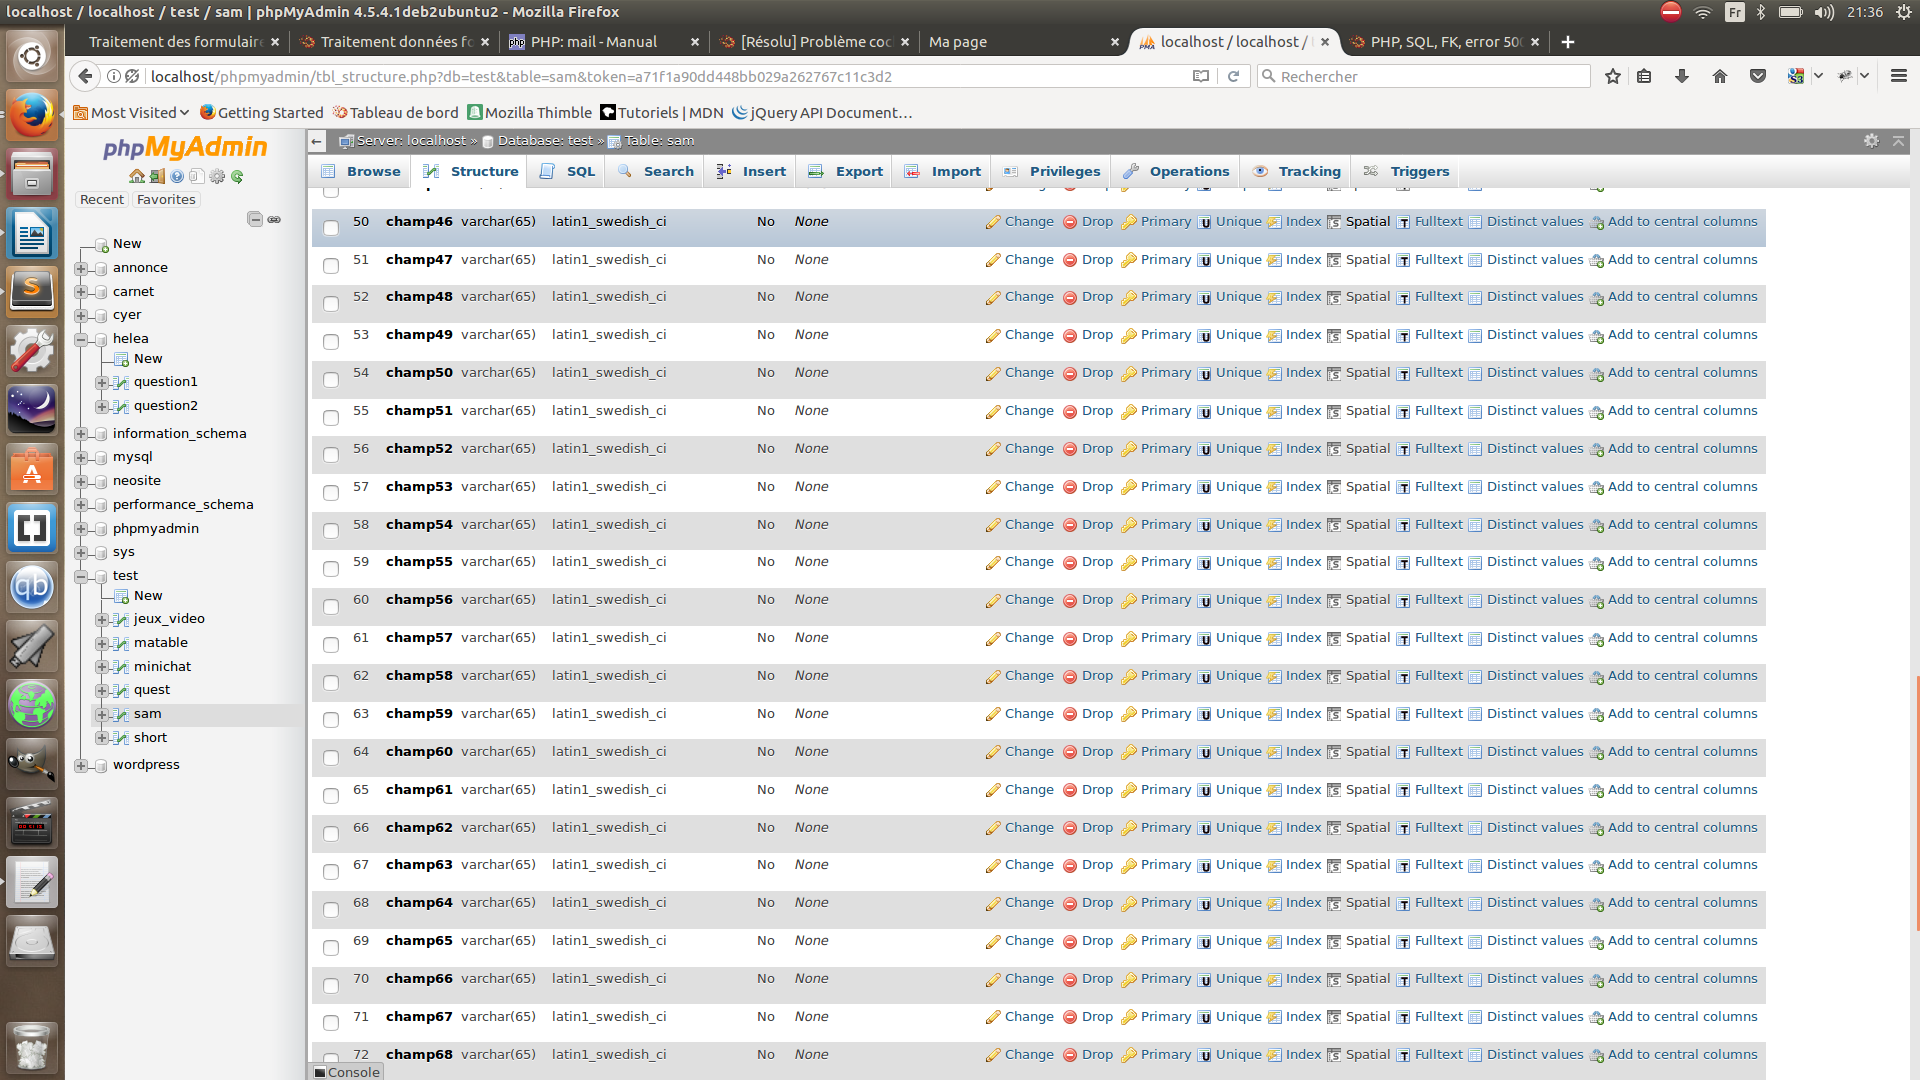This screenshot has height=1080, width=1920.
Task: Click collapse all icon in navigation tree
Action: pos(255,219)
